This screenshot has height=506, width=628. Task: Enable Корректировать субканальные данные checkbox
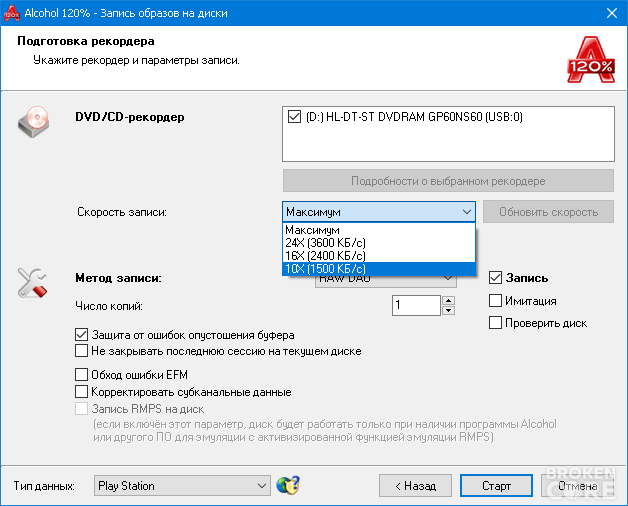(x=81, y=391)
